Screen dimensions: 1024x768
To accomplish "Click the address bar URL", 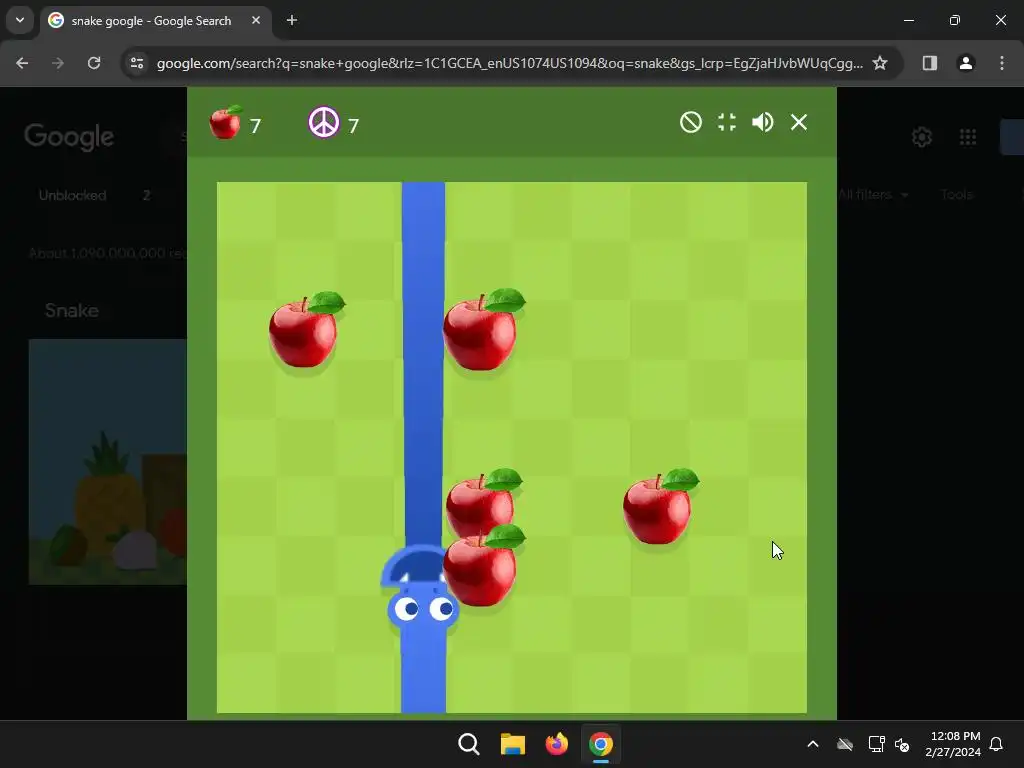I will [509, 63].
